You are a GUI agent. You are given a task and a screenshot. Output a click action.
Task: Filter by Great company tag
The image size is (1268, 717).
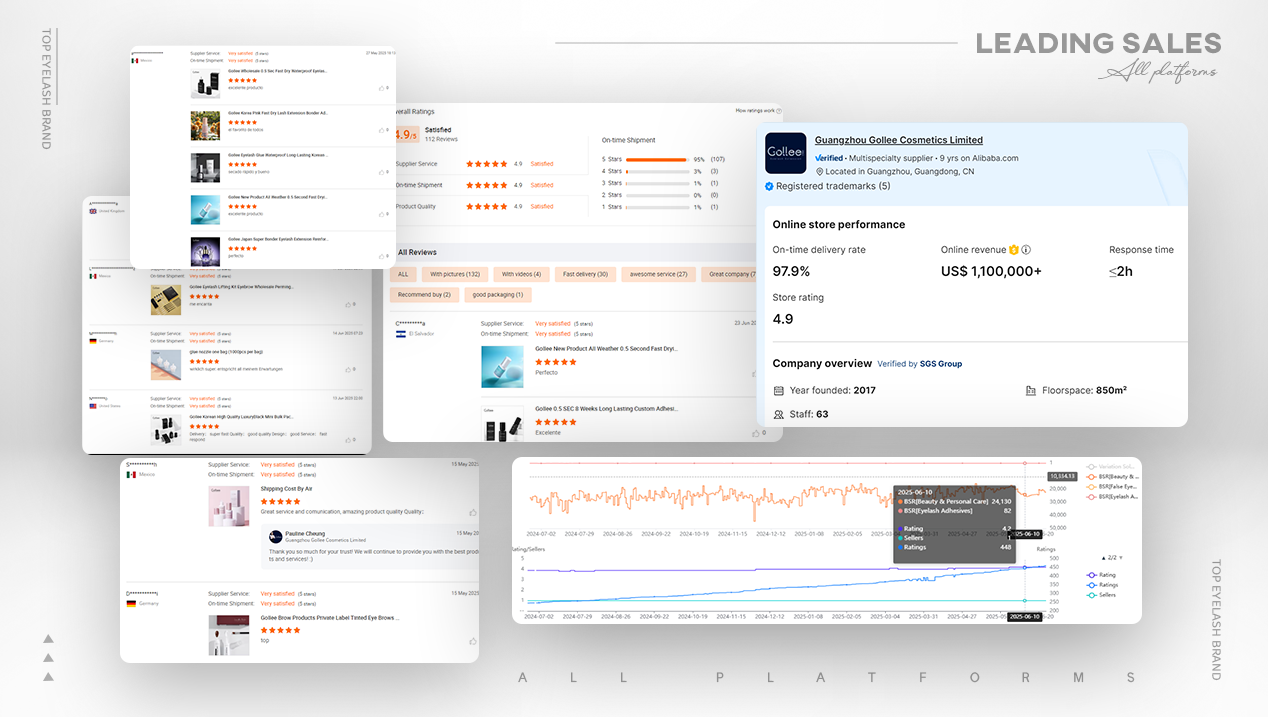click(728, 274)
